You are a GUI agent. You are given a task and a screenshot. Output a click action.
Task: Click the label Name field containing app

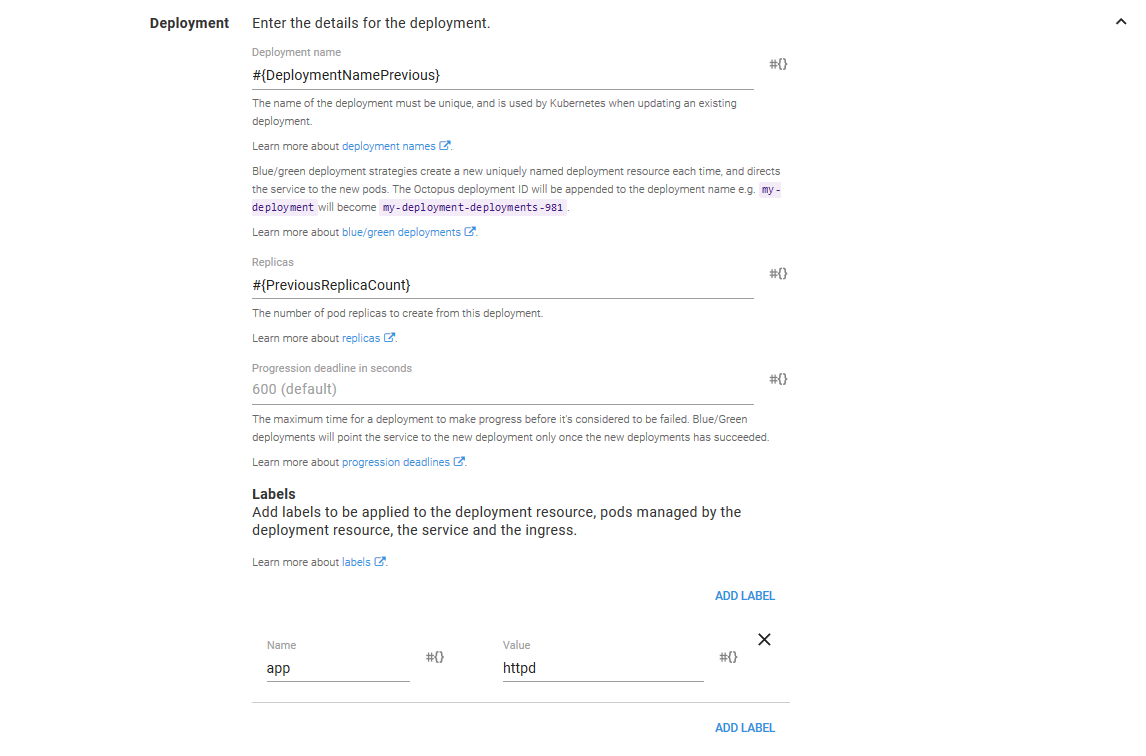[338, 668]
